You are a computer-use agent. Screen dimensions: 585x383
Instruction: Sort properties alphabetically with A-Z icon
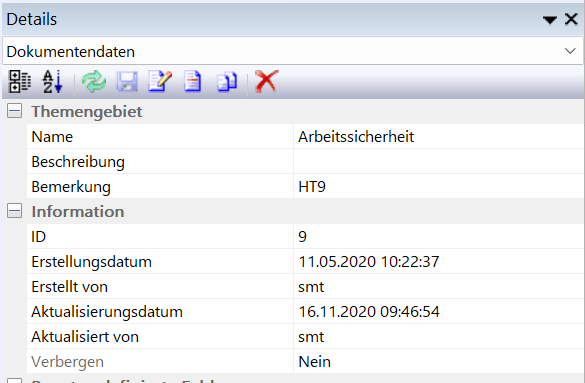53,81
